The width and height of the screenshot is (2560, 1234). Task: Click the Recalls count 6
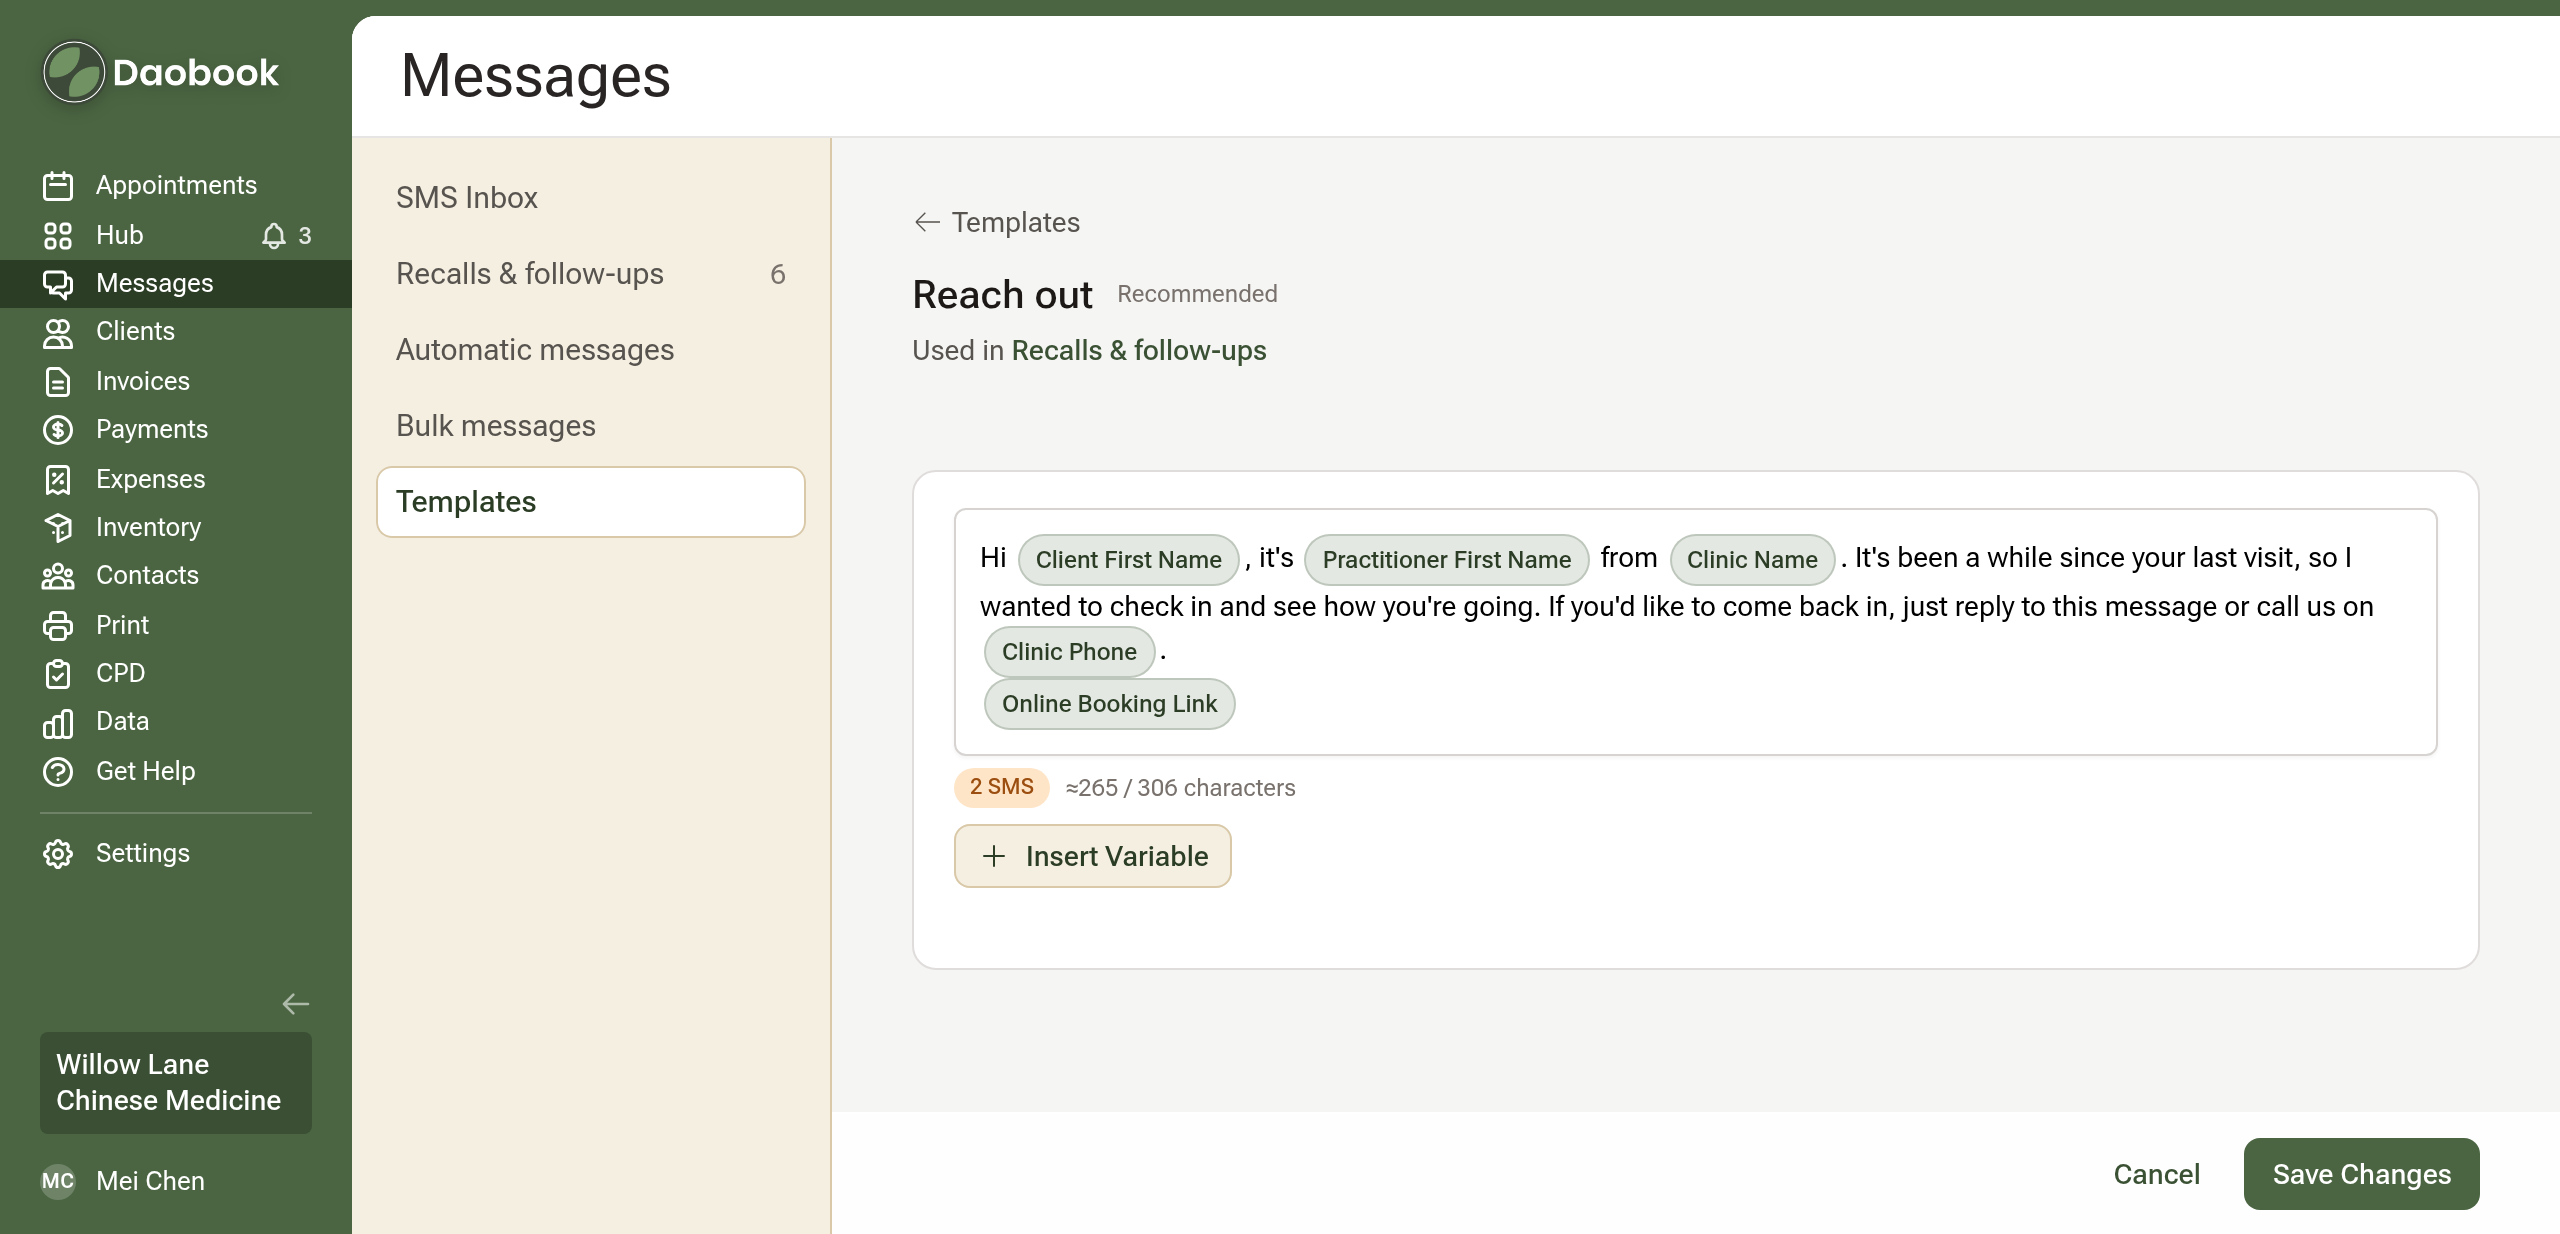777,274
